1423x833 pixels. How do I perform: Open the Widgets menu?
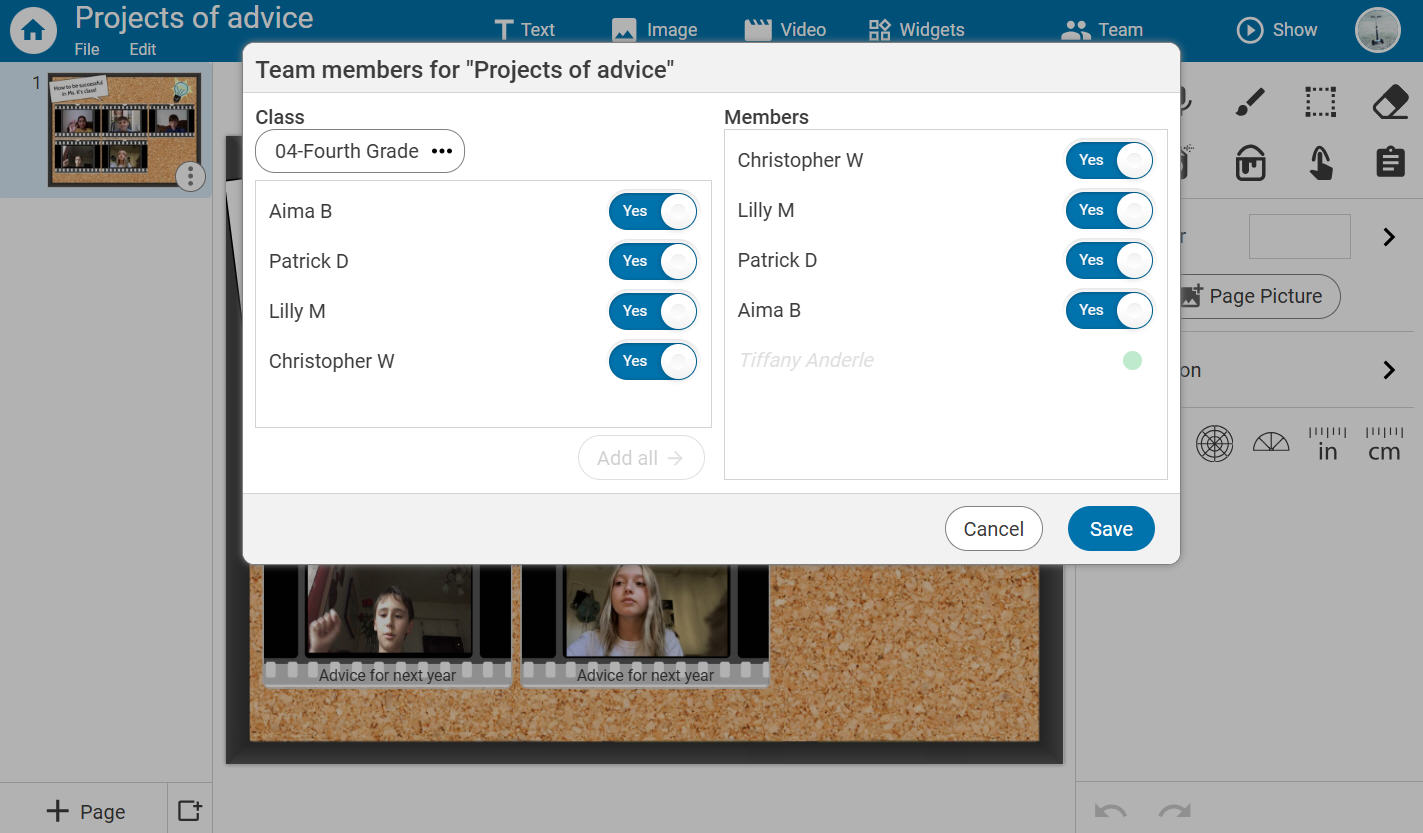pos(916,30)
